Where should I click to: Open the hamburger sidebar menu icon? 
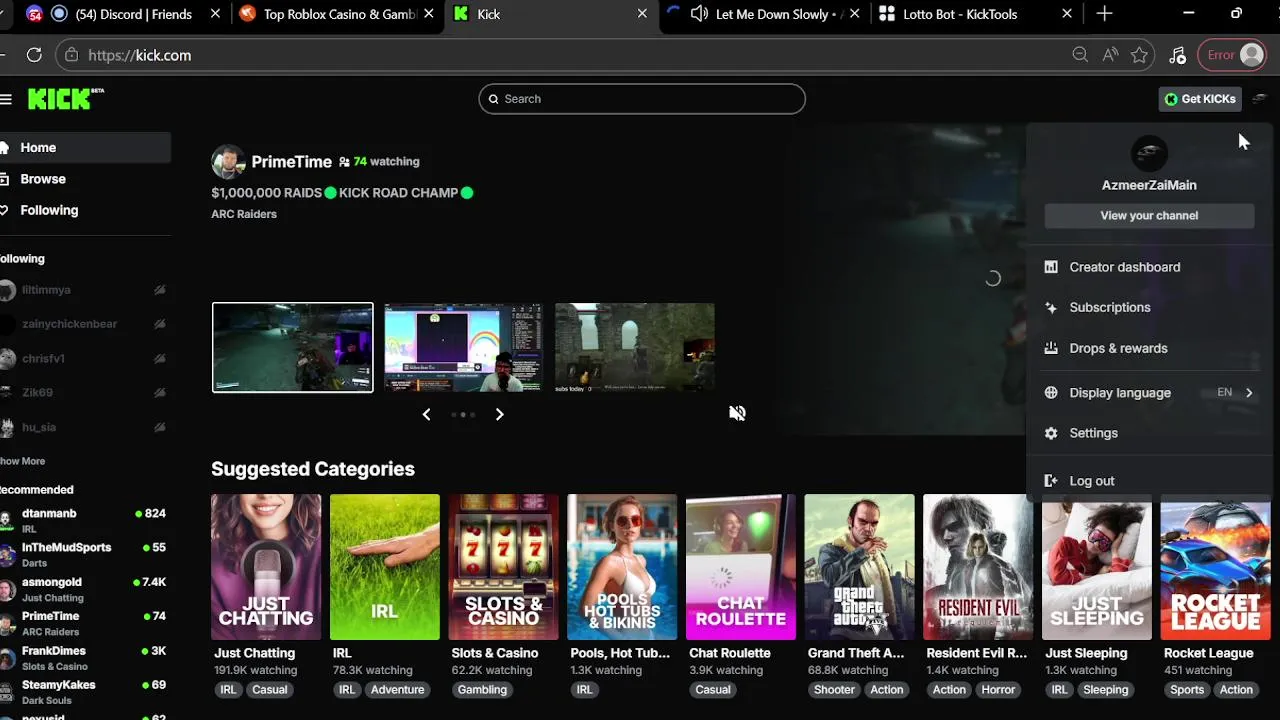pos(6,99)
